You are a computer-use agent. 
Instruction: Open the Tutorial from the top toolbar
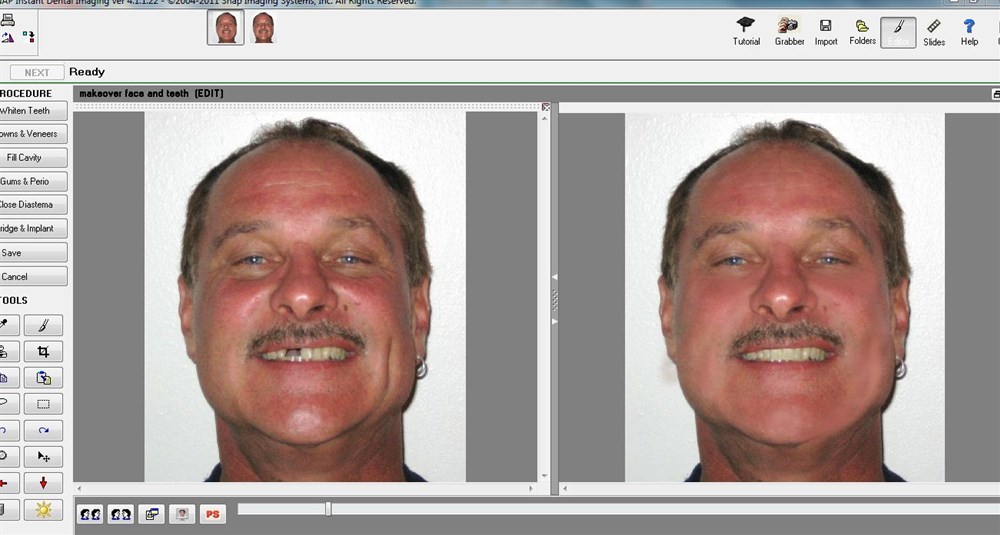point(746,32)
